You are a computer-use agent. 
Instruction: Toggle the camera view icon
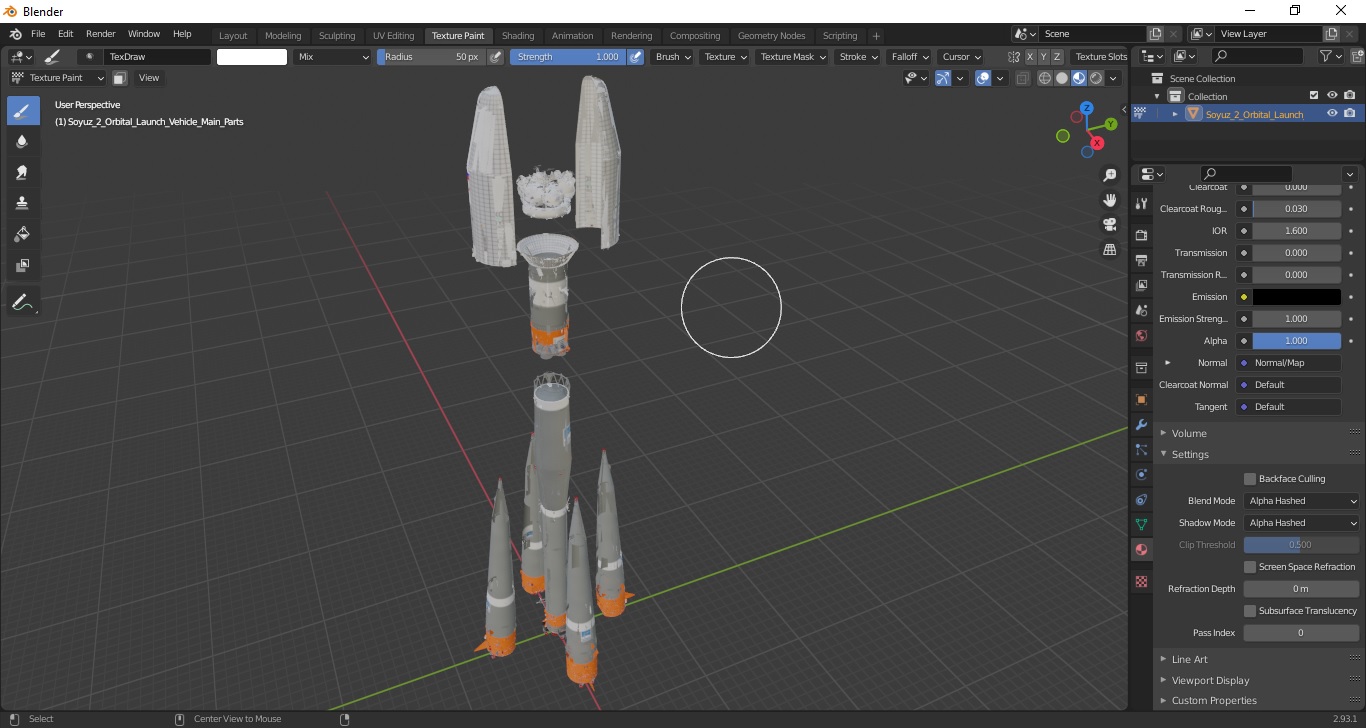pos(1109,224)
